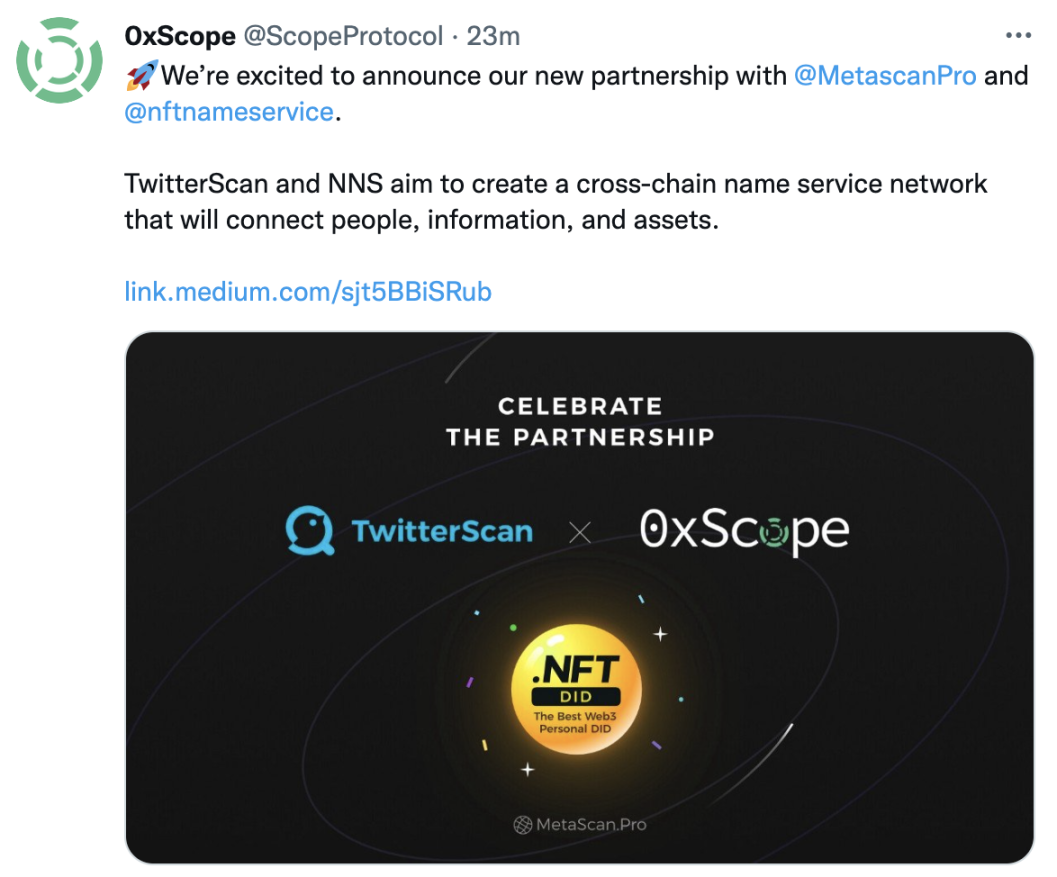Open the tweet via 23m timestamp

click(x=494, y=36)
